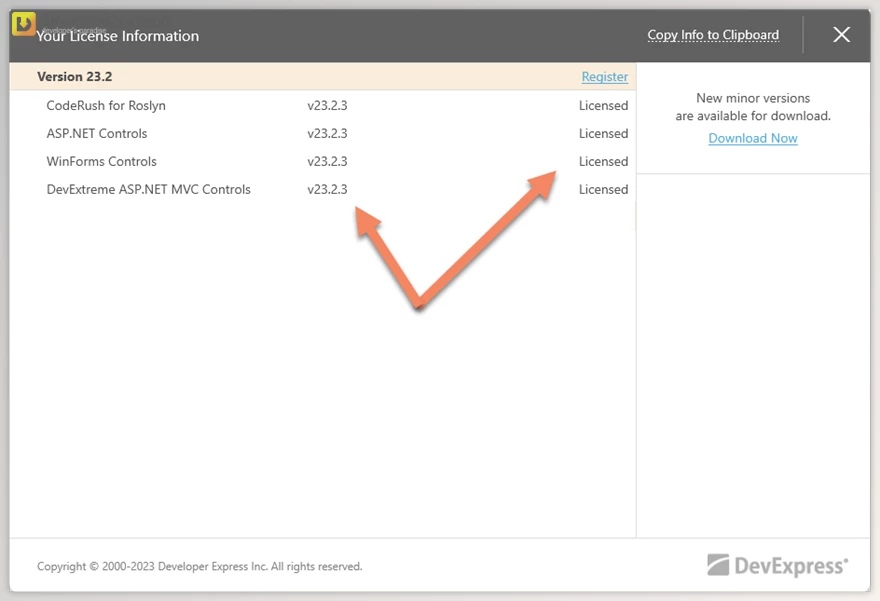Click Copy Info to Clipboard
Viewport: 880px width, 601px height.
point(712,35)
